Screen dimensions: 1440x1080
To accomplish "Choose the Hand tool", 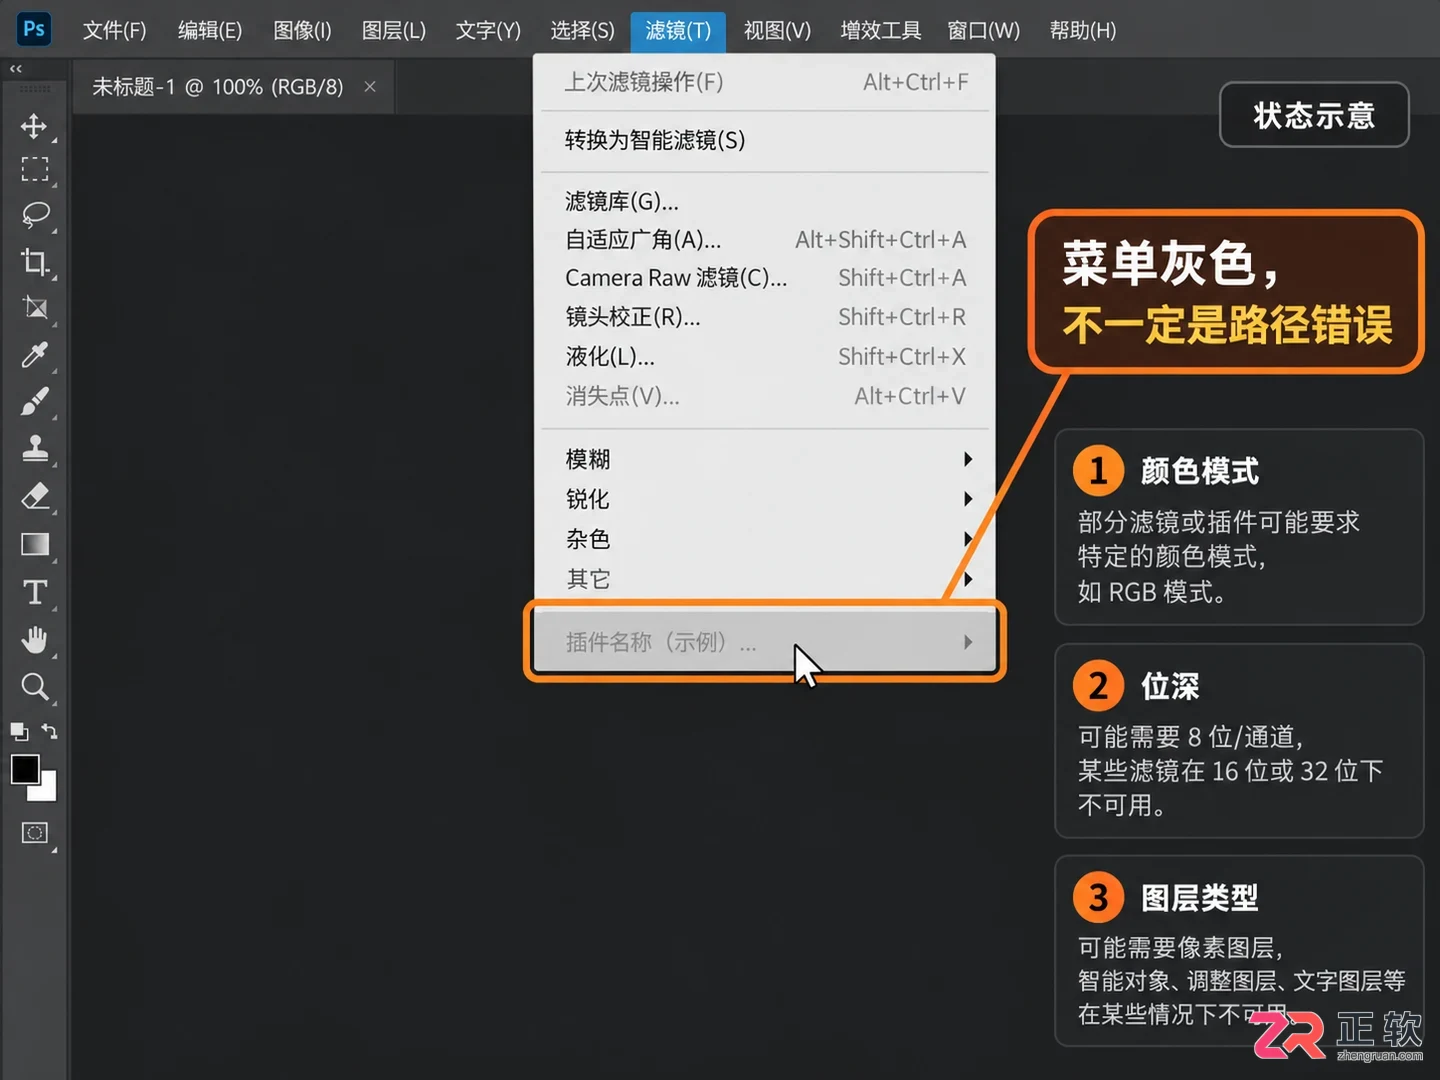I will 35,639.
